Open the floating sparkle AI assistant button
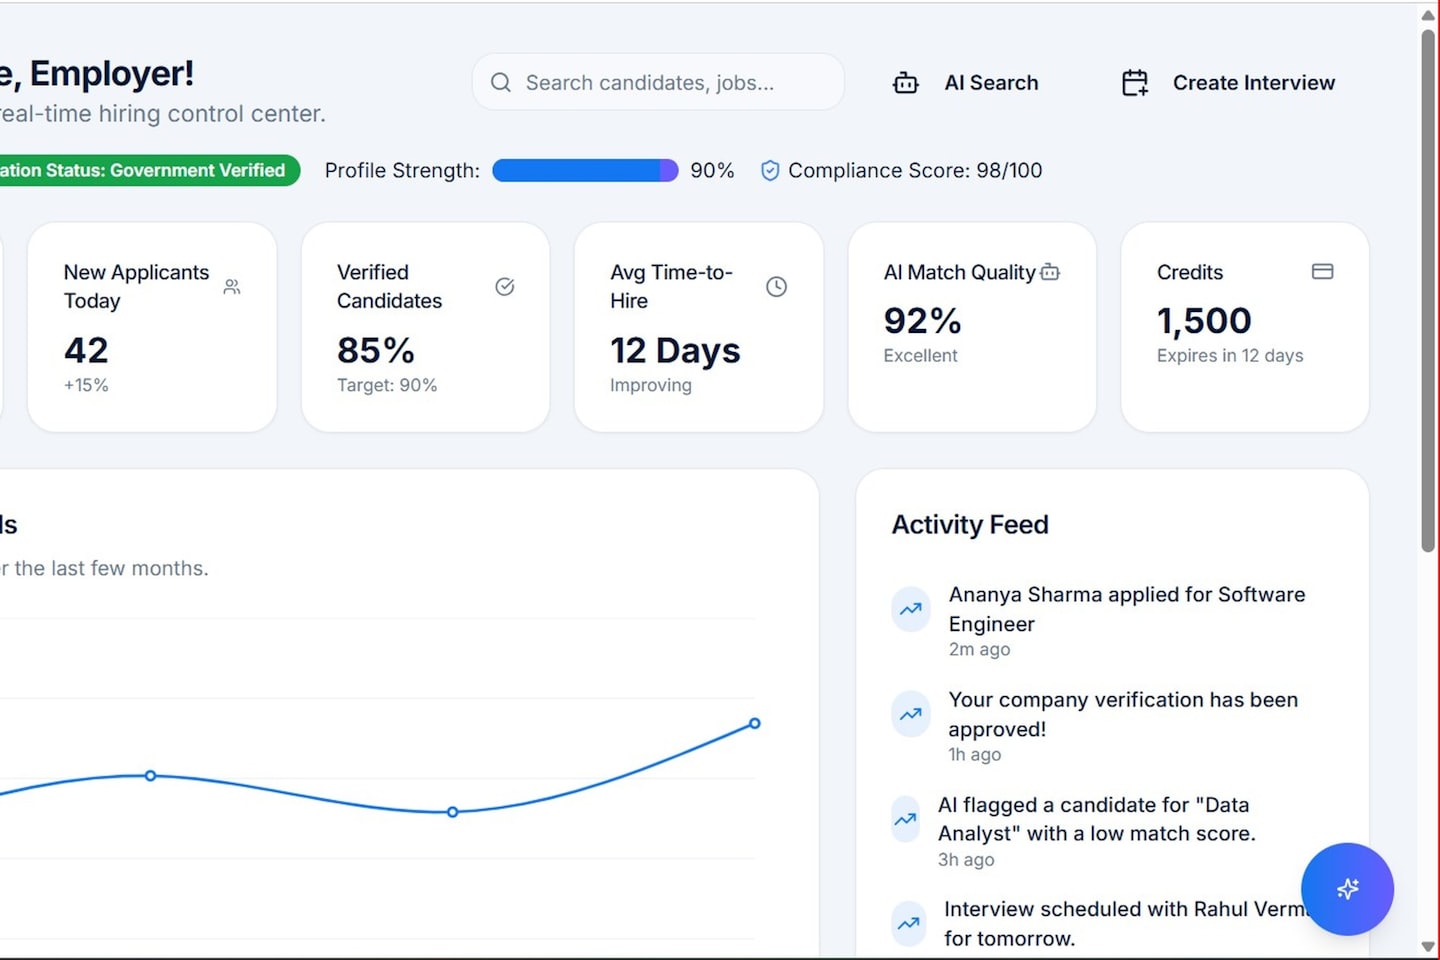This screenshot has height=960, width=1440. point(1346,888)
